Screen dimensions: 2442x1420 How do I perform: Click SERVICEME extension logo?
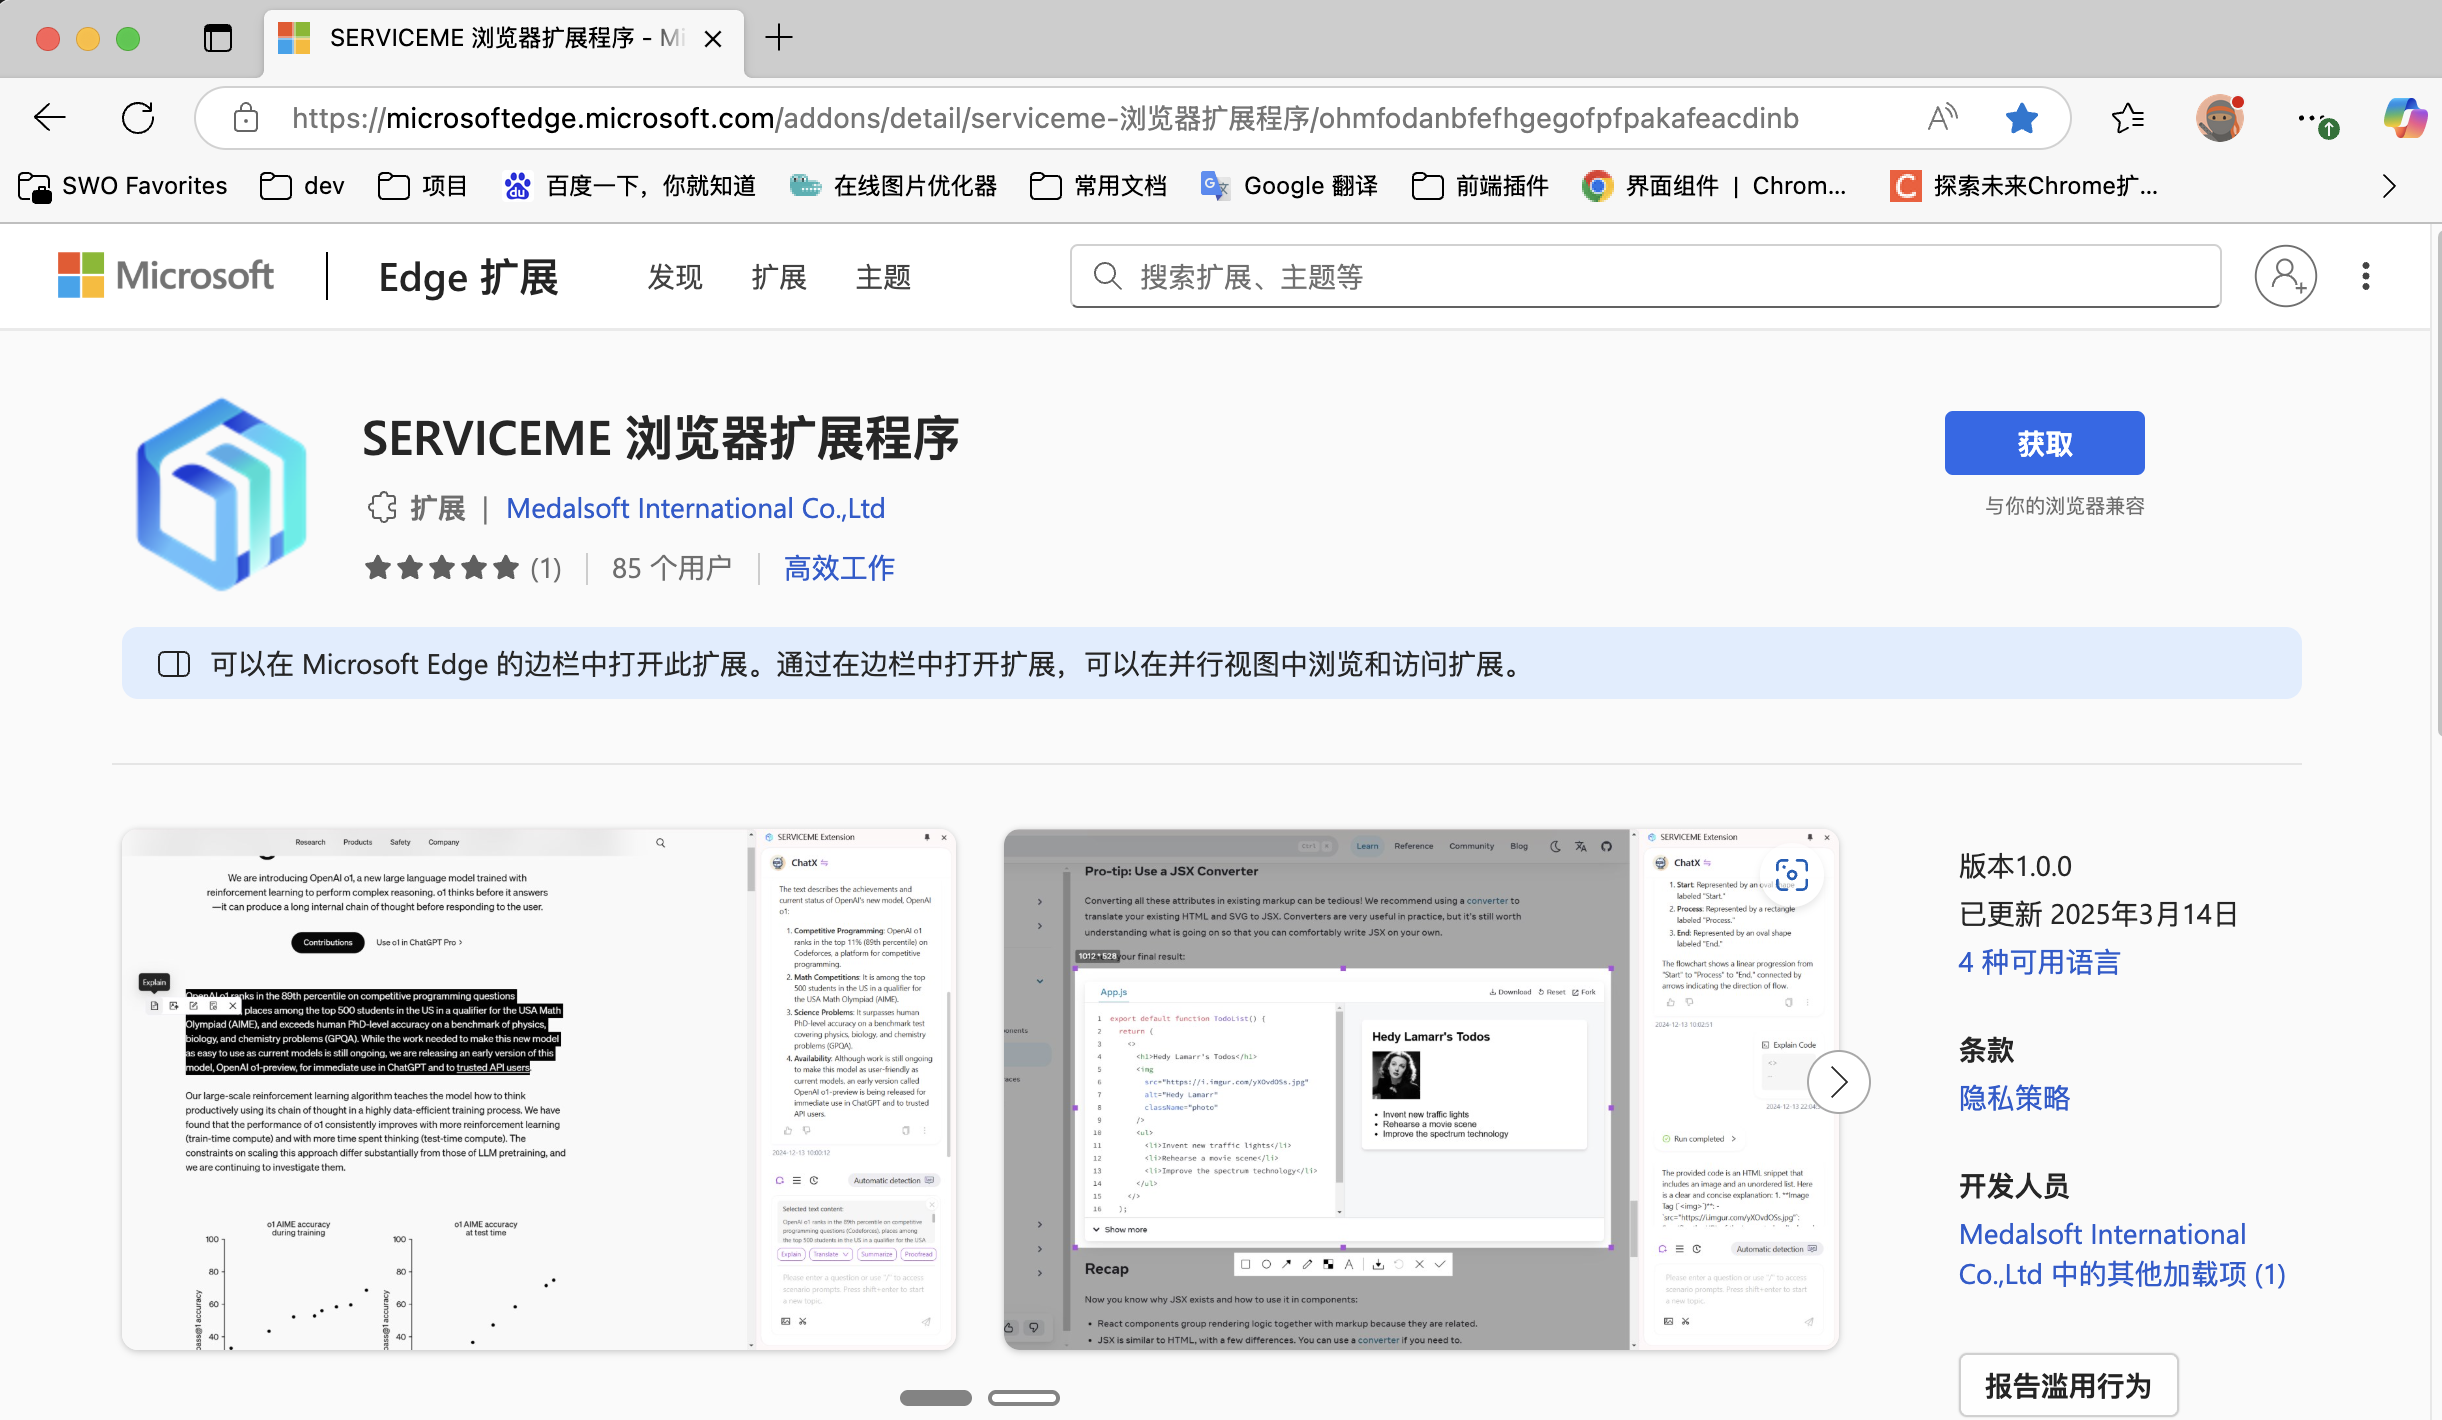coord(222,494)
